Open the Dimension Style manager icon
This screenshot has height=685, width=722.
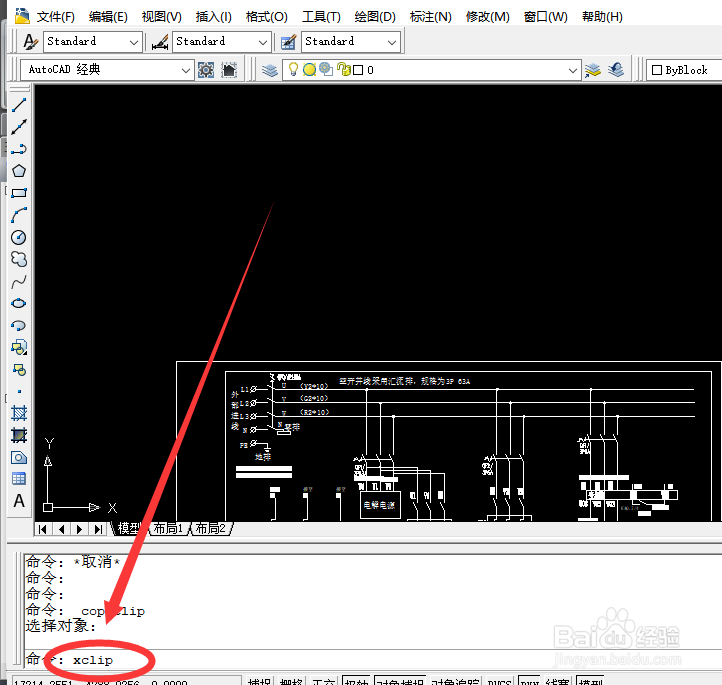160,42
